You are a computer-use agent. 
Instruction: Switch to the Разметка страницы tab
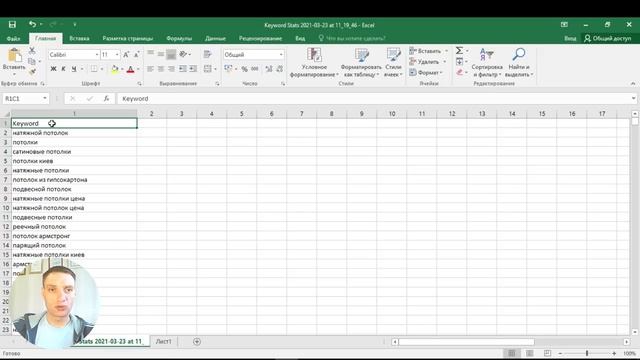(x=128, y=38)
